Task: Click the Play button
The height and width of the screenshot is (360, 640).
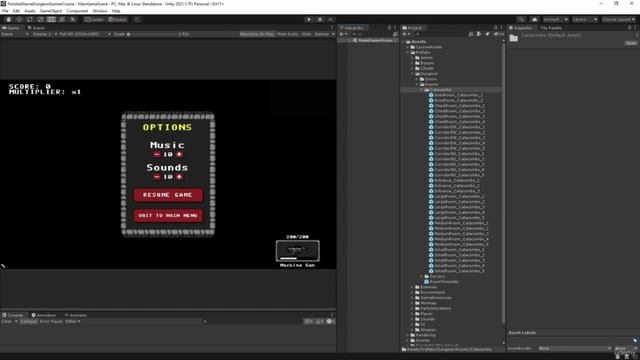Action: coord(309,19)
